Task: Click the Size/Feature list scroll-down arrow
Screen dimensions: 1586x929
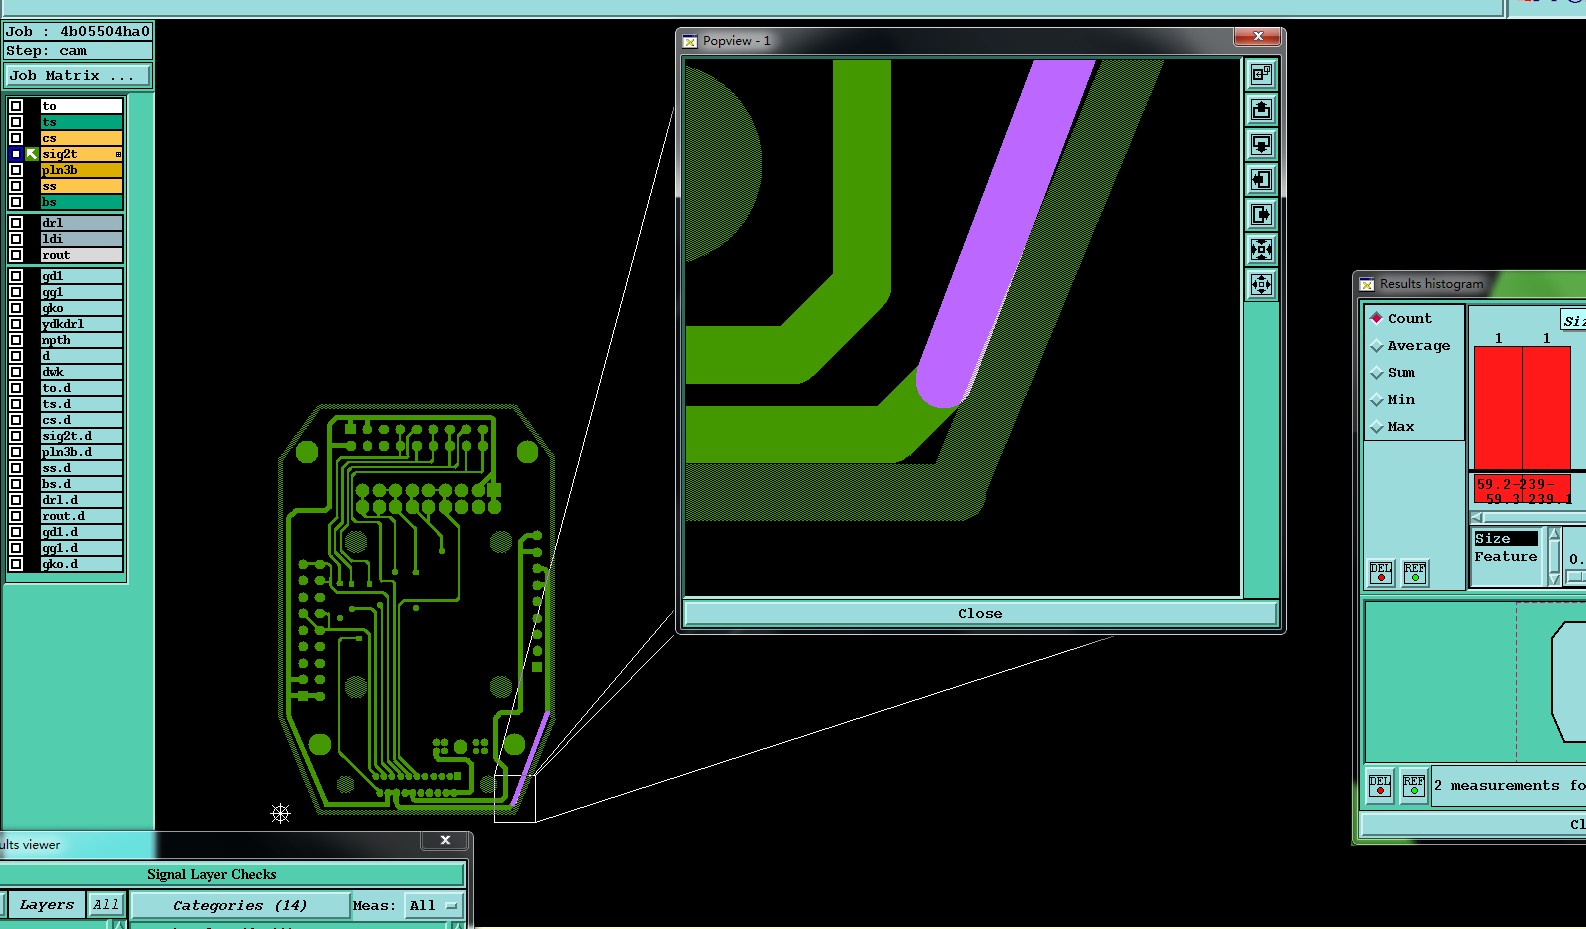Action: pyautogui.click(x=1554, y=579)
